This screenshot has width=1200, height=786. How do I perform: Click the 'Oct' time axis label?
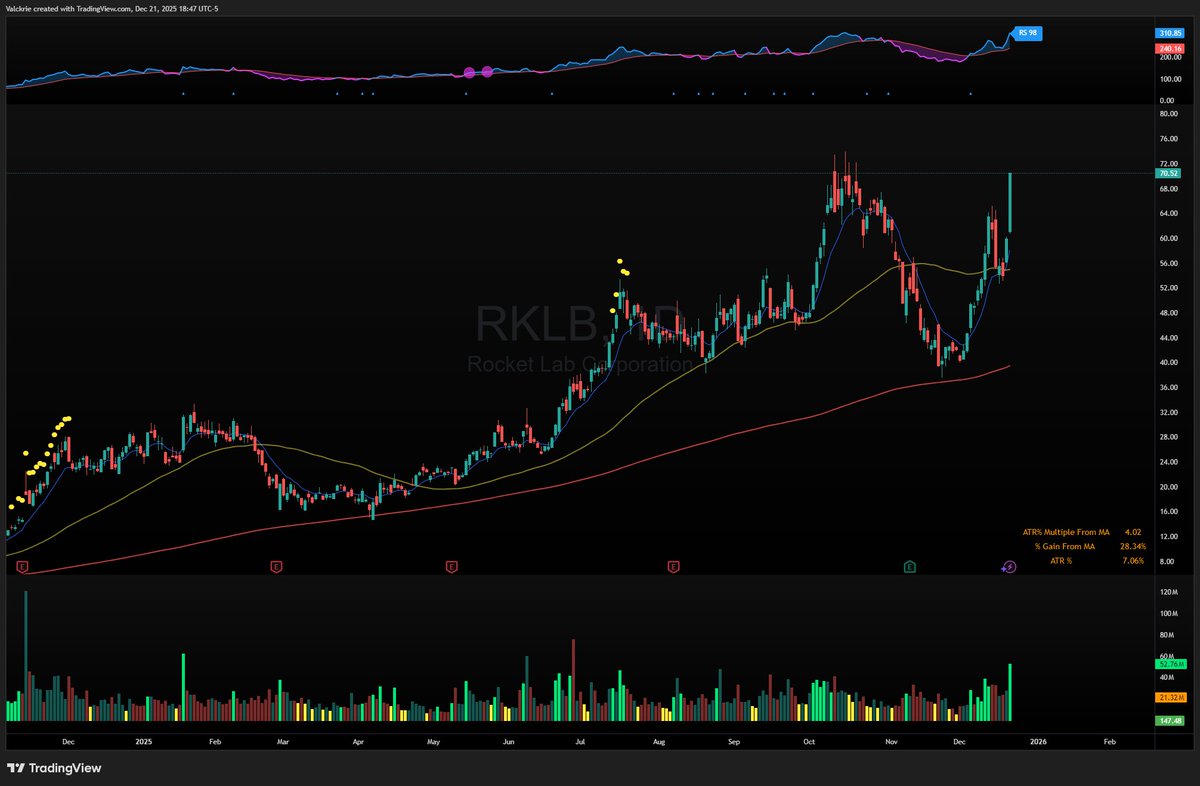[x=808, y=742]
